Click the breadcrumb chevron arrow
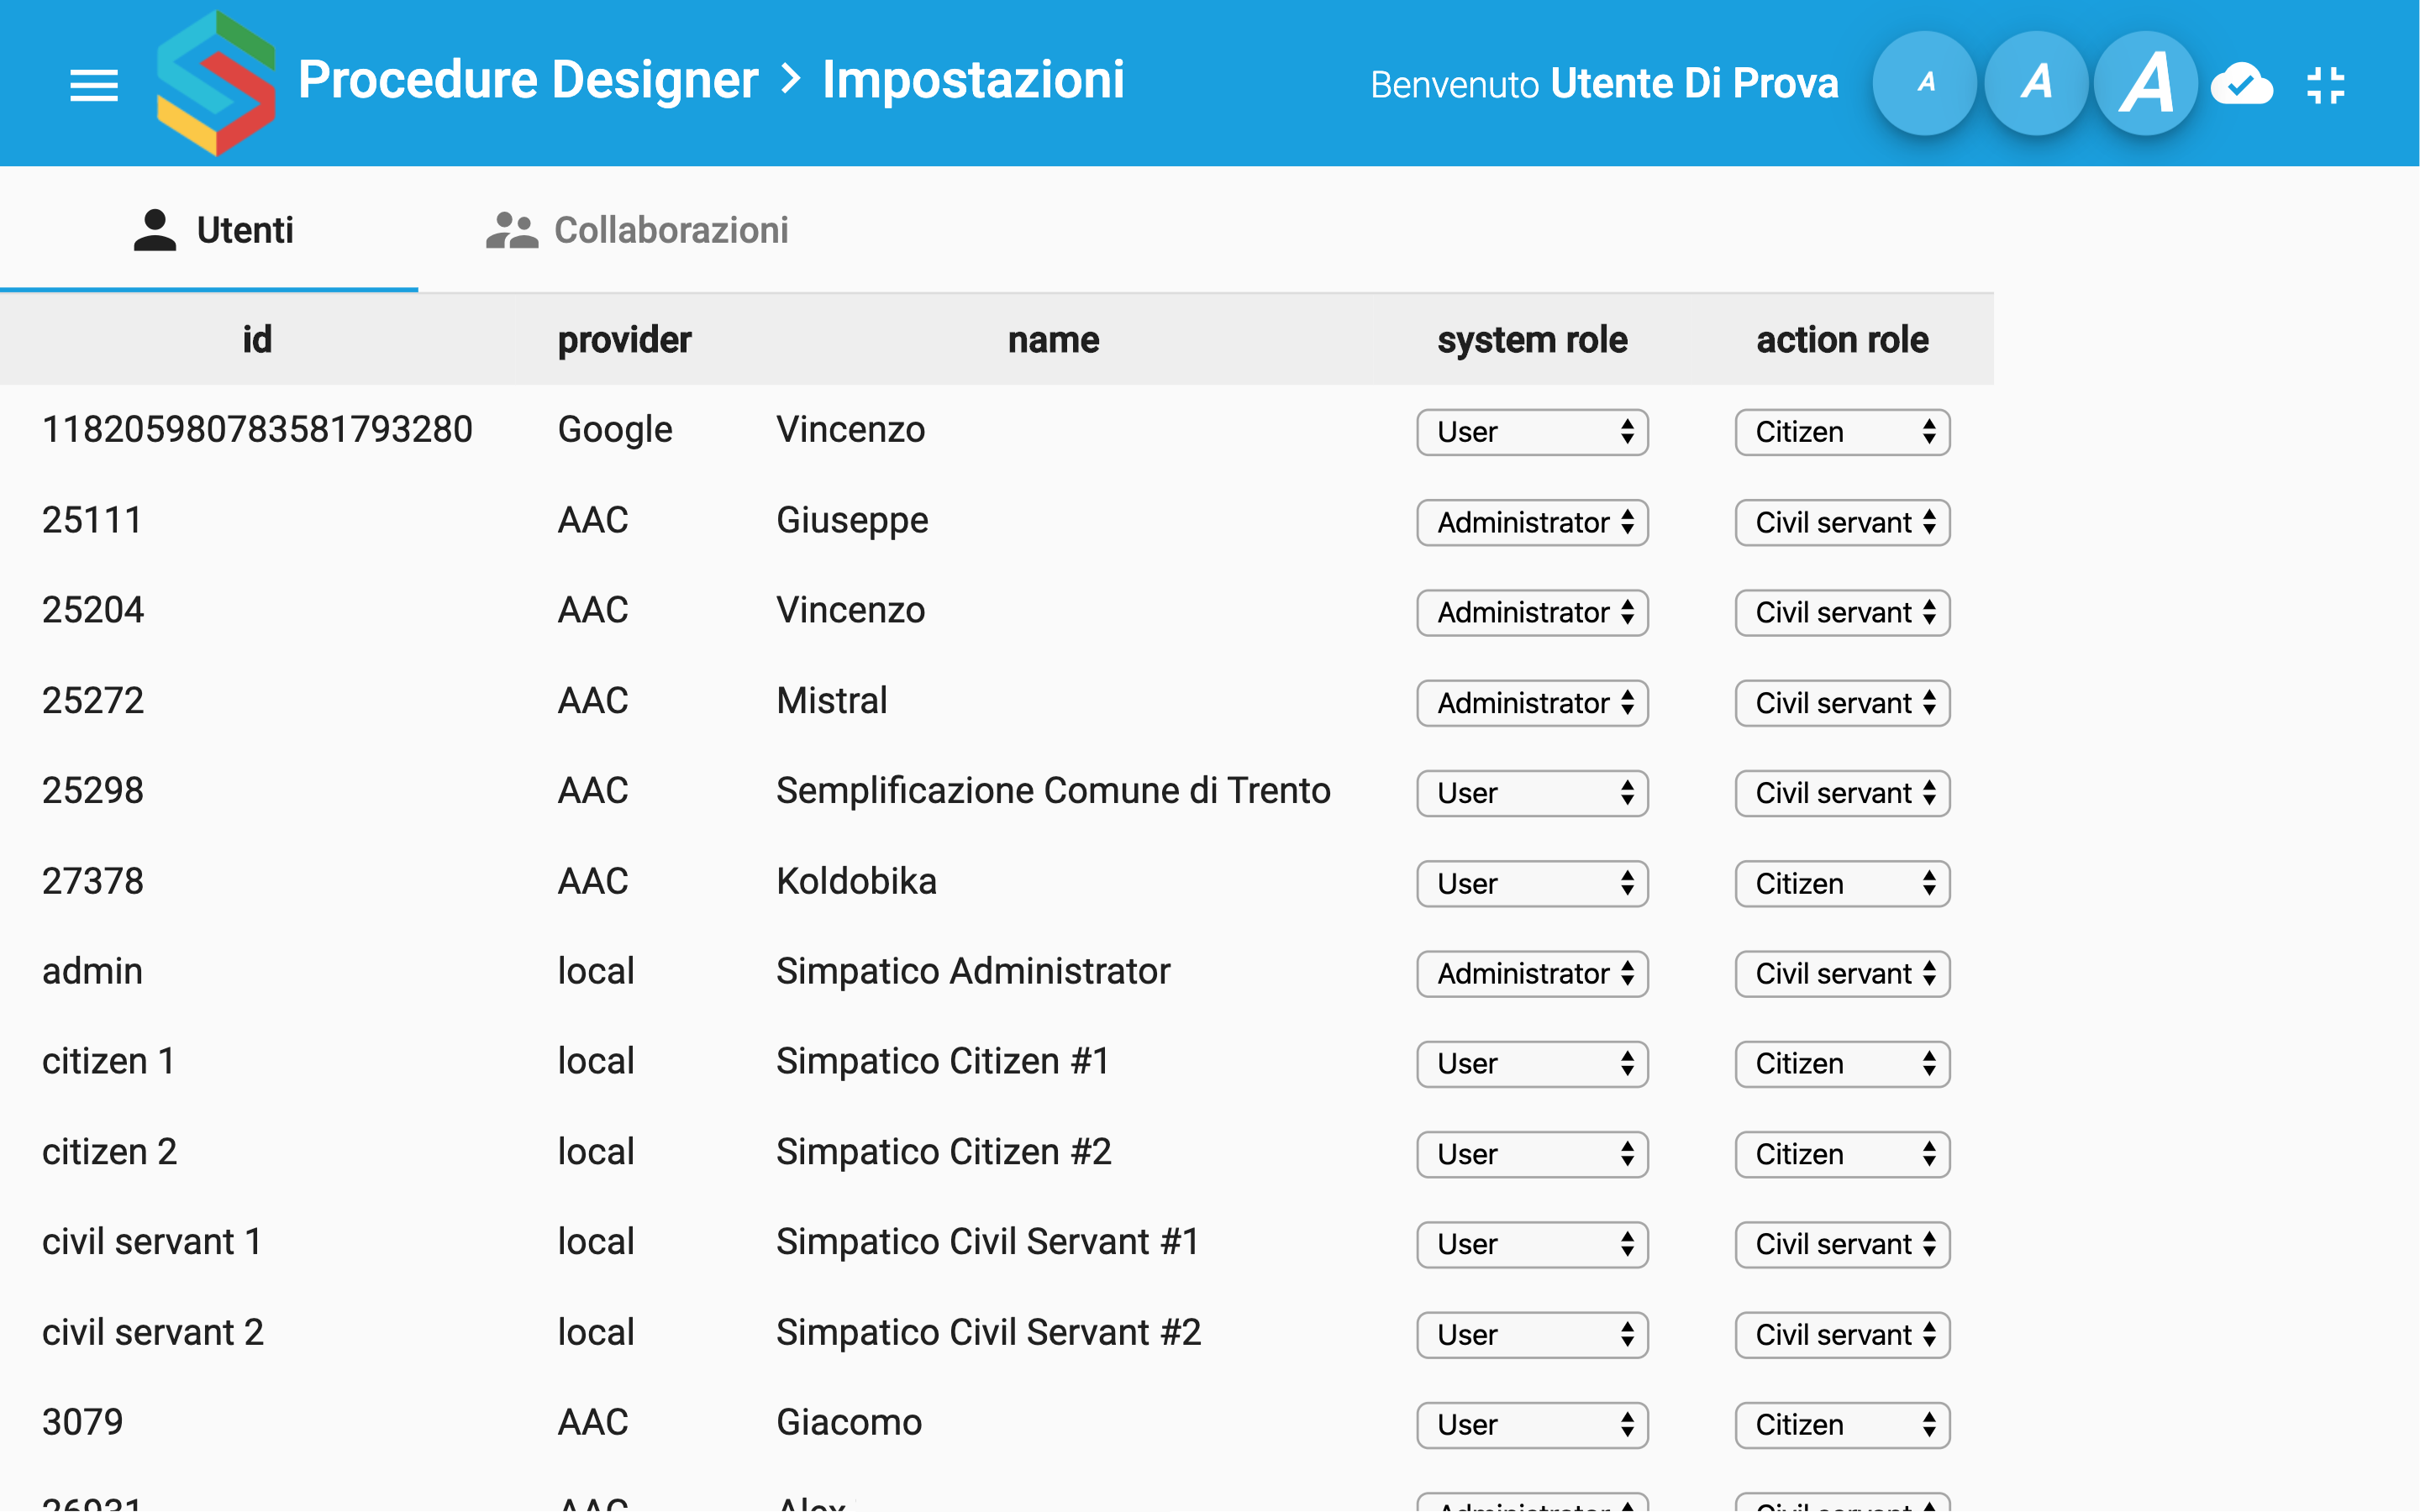The image size is (2420, 1512). 790,80
